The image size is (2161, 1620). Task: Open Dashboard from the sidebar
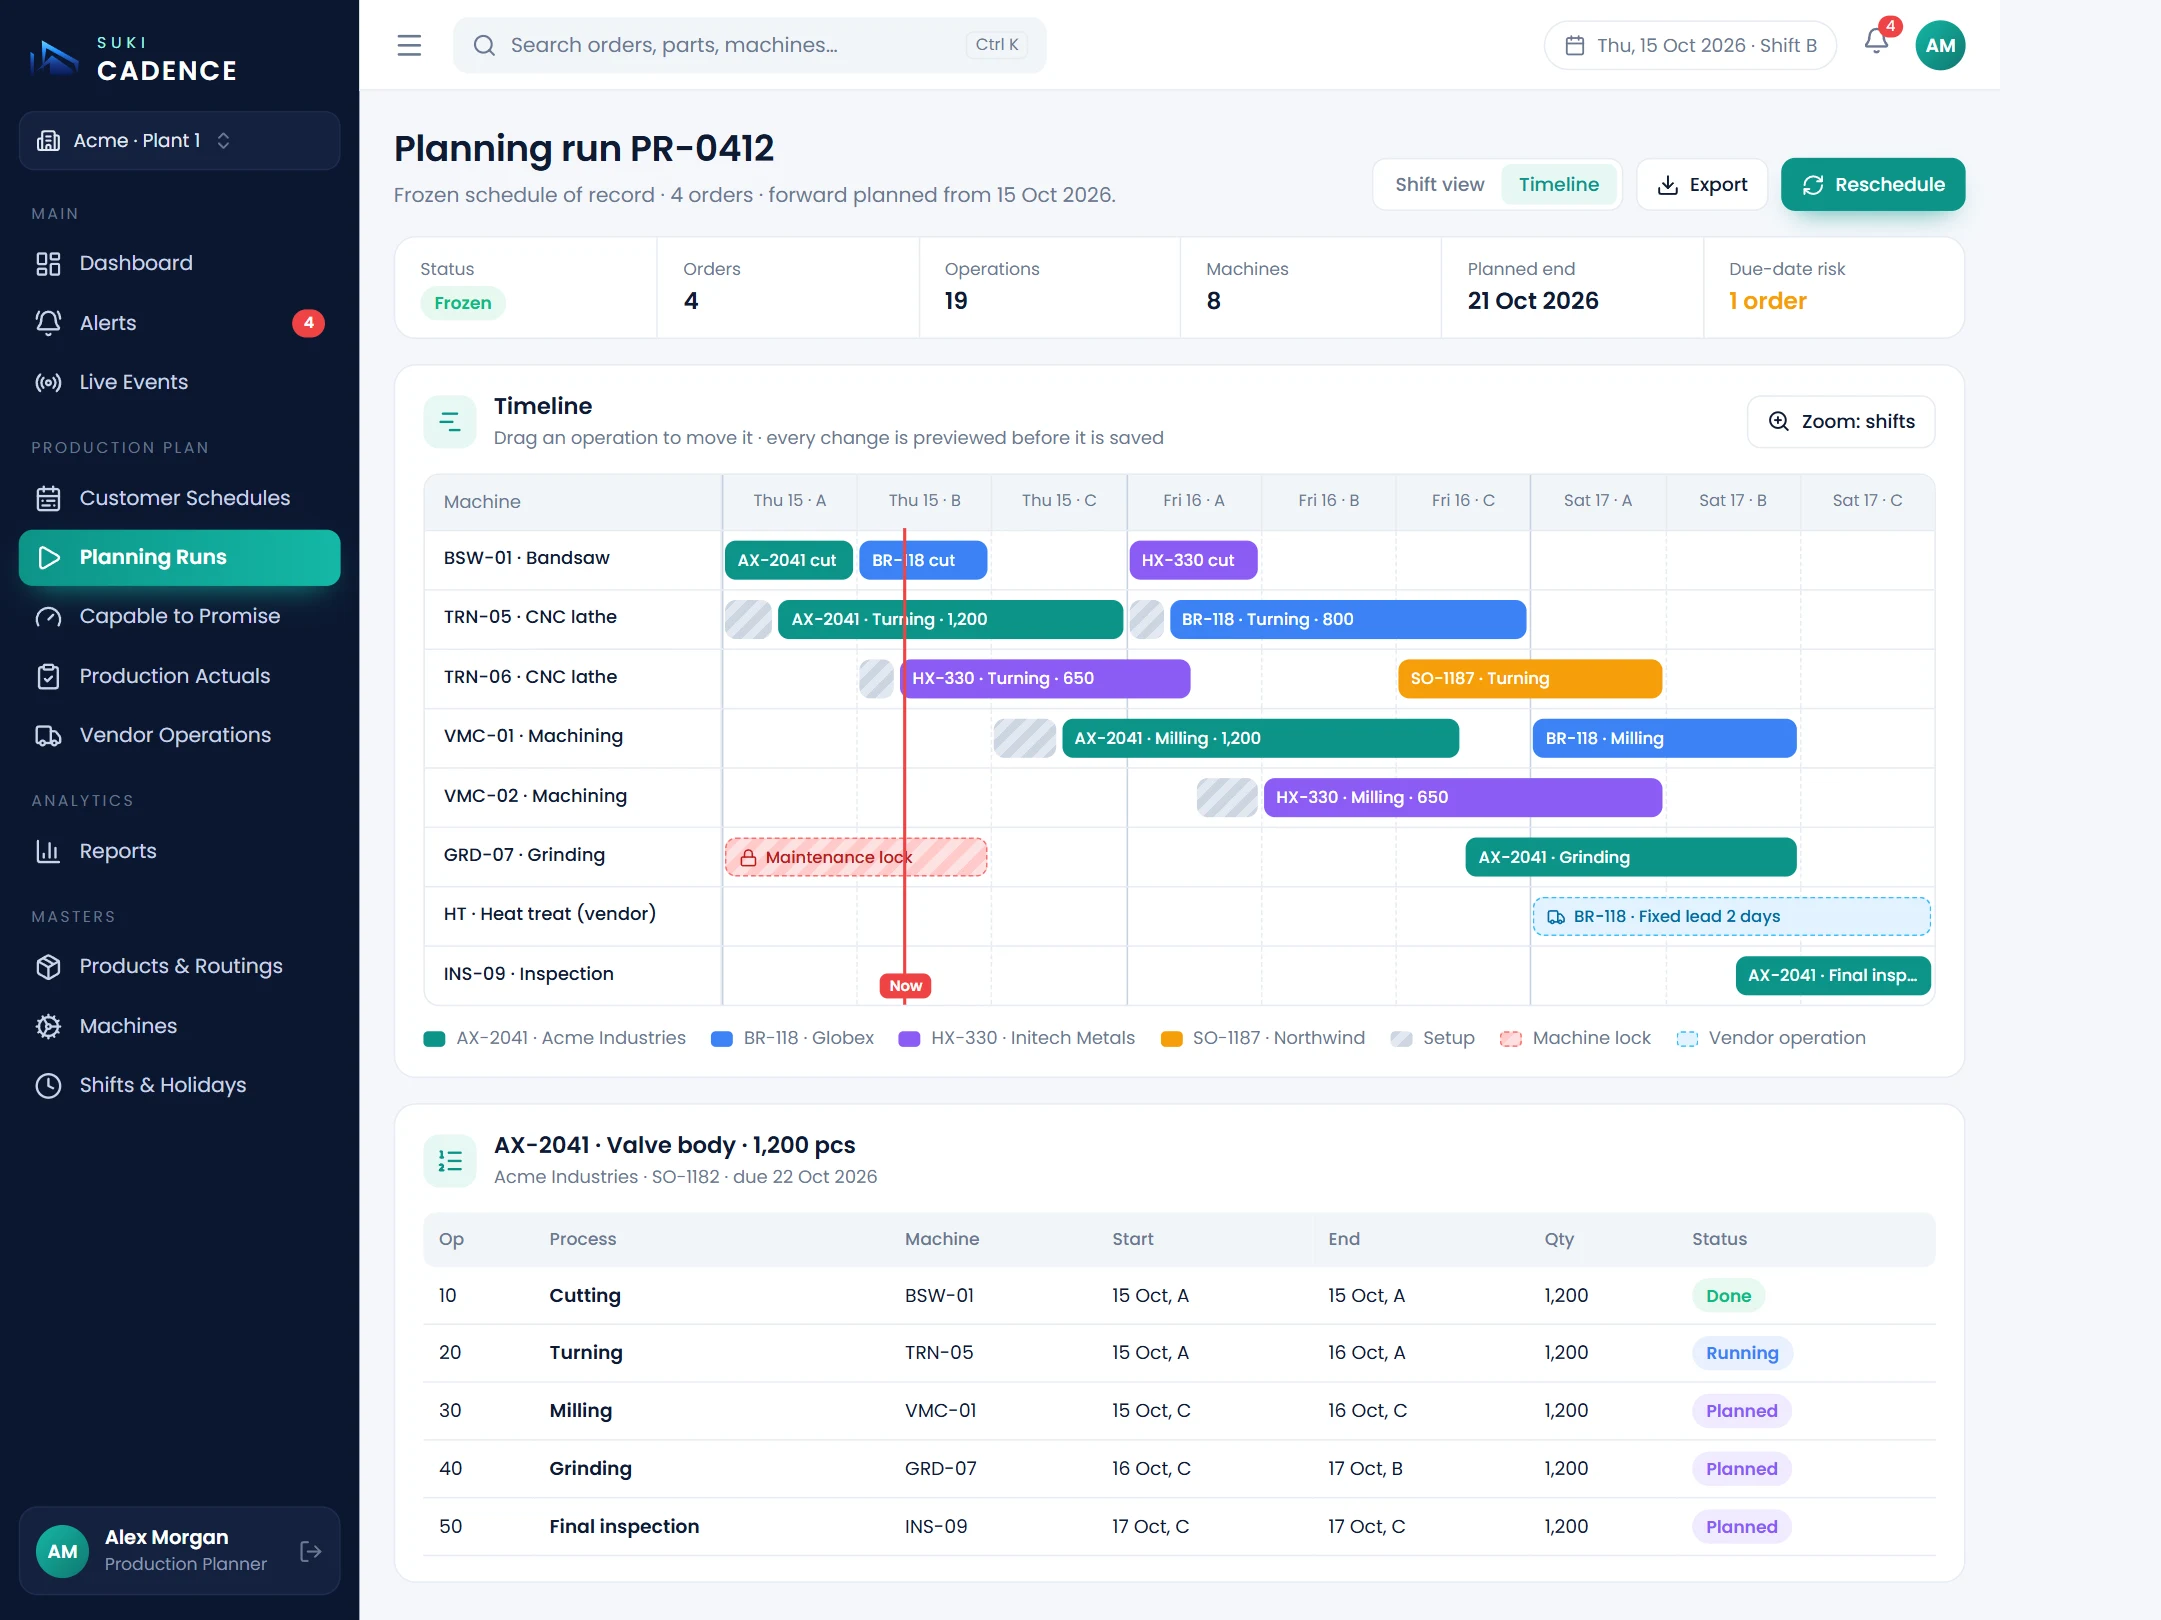pos(179,263)
